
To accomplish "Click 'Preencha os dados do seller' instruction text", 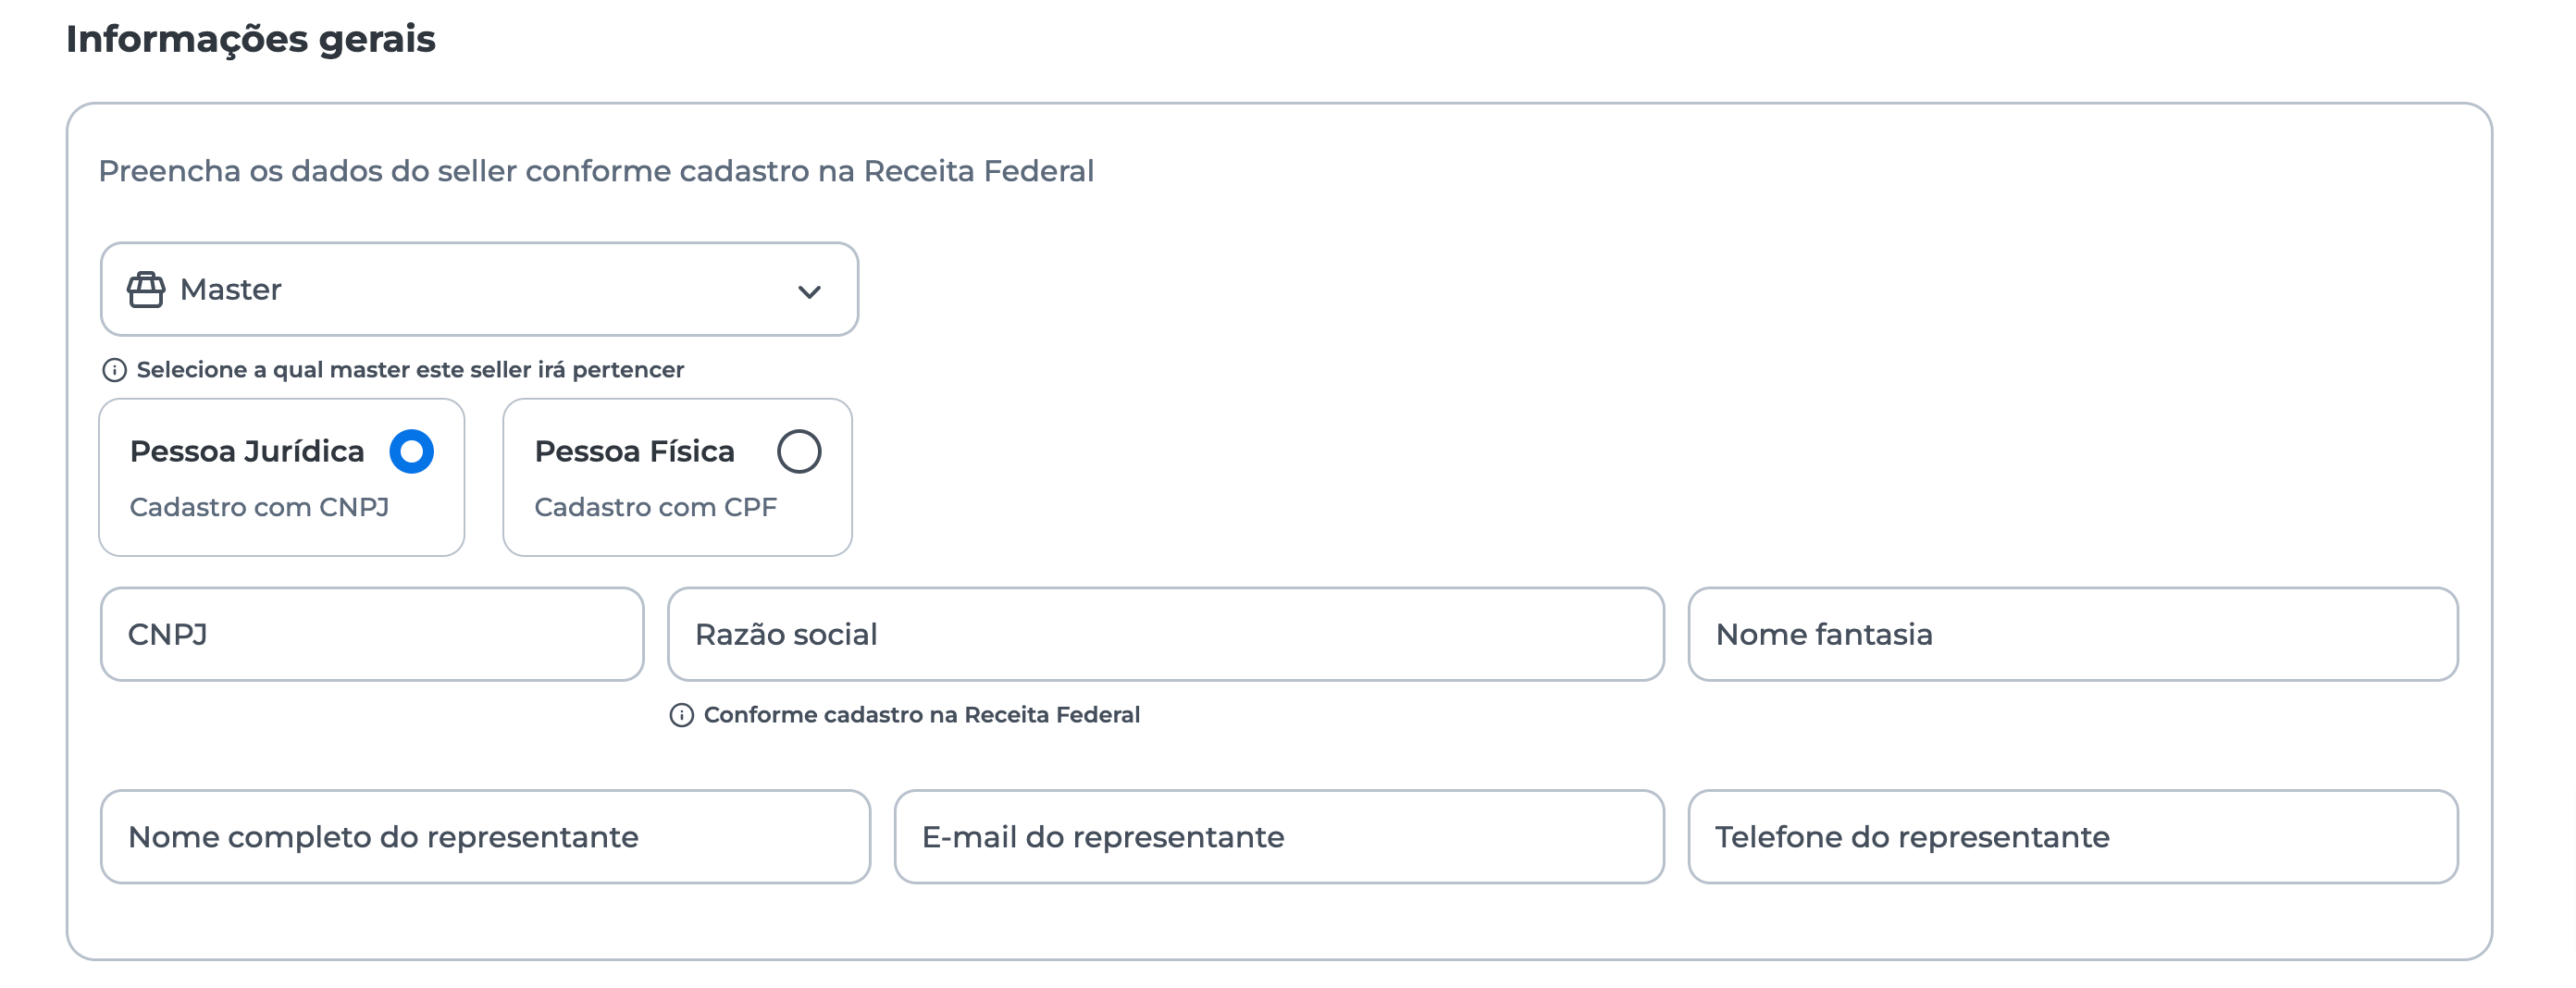I will pyautogui.click(x=596, y=171).
